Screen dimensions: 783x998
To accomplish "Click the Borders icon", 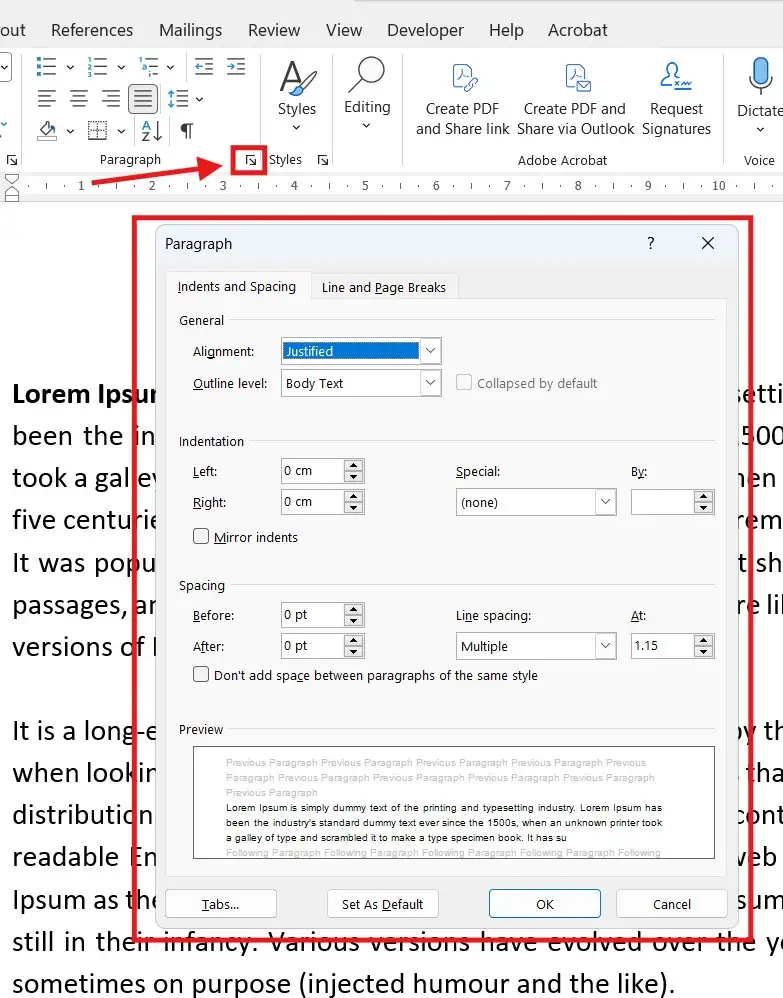I will [x=97, y=130].
